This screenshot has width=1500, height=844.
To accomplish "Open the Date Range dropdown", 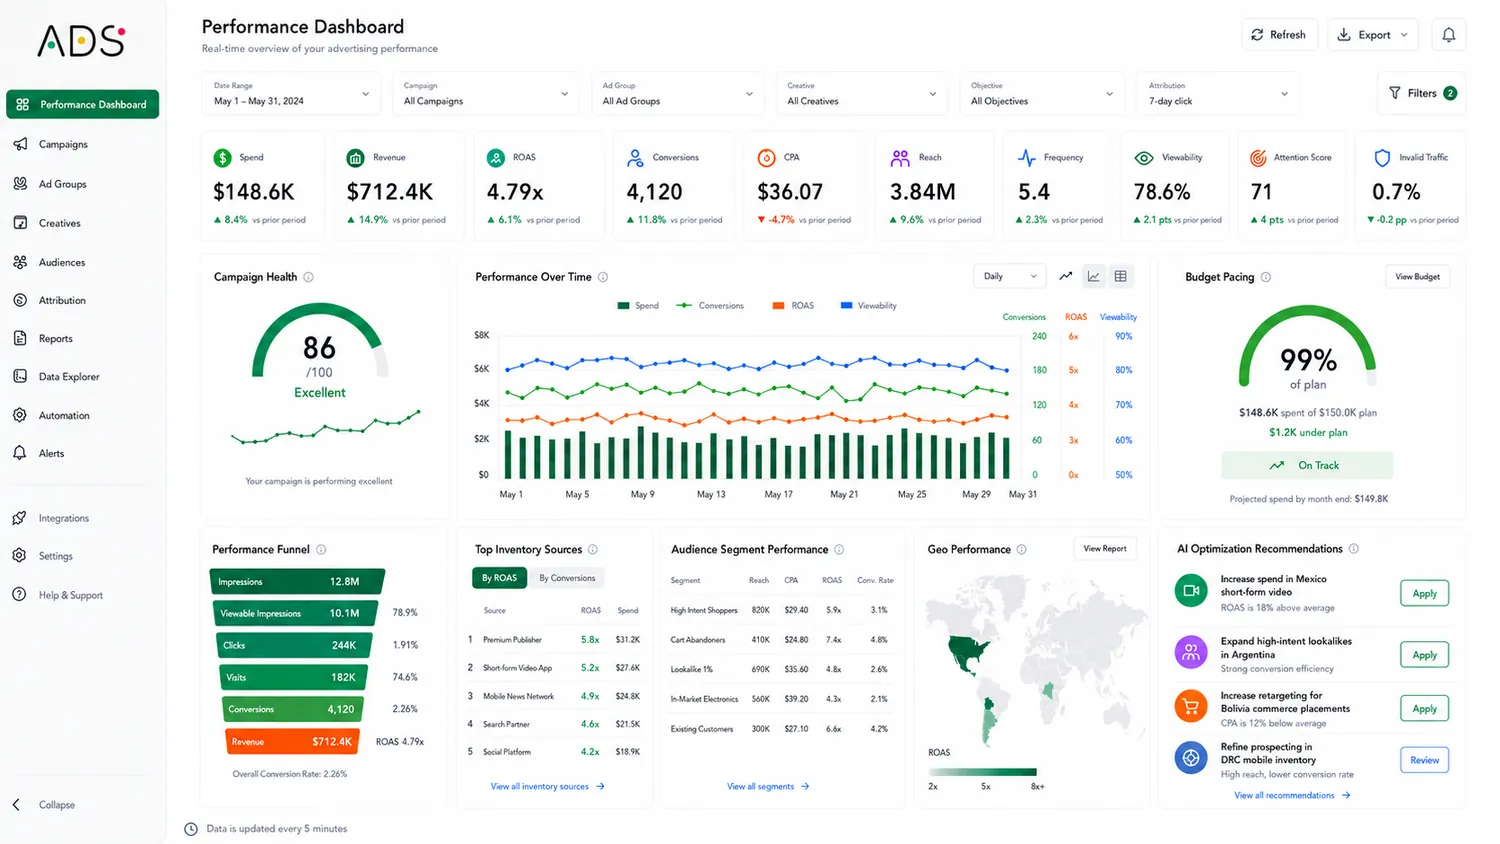I will (x=292, y=94).
